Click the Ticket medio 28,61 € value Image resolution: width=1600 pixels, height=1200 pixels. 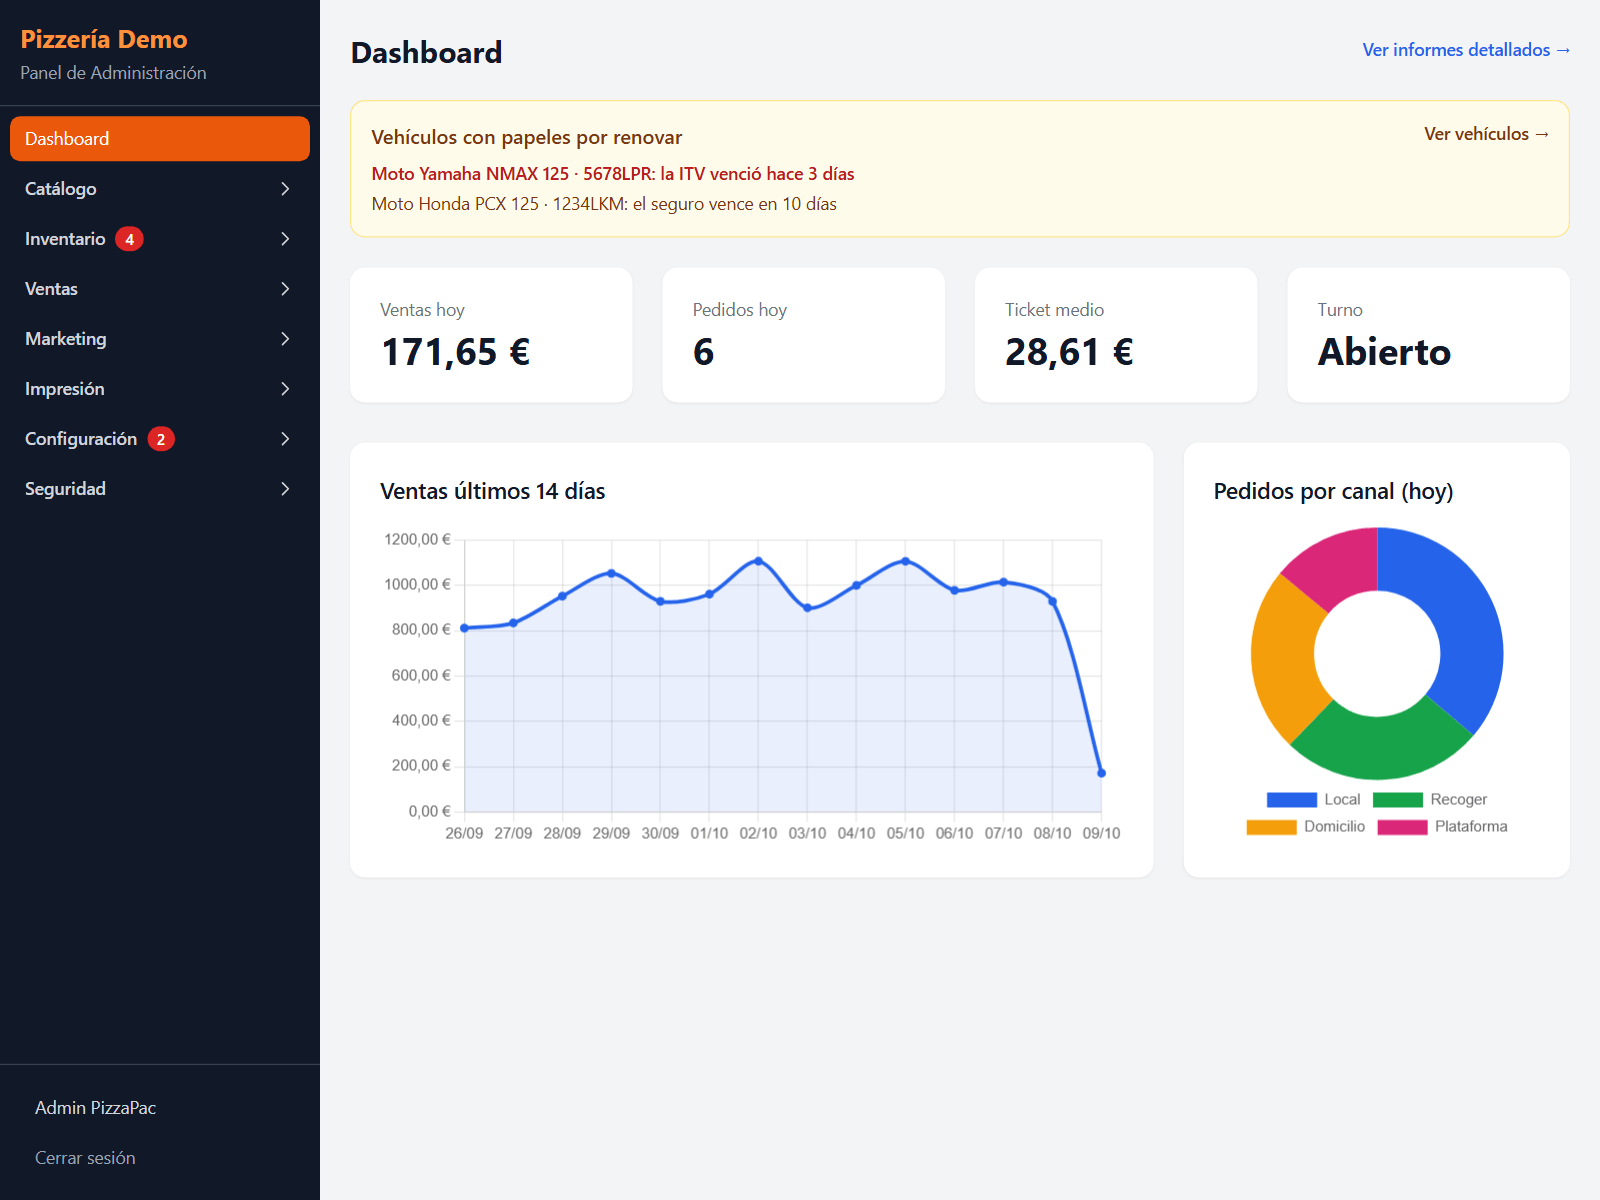pyautogui.click(x=1069, y=352)
